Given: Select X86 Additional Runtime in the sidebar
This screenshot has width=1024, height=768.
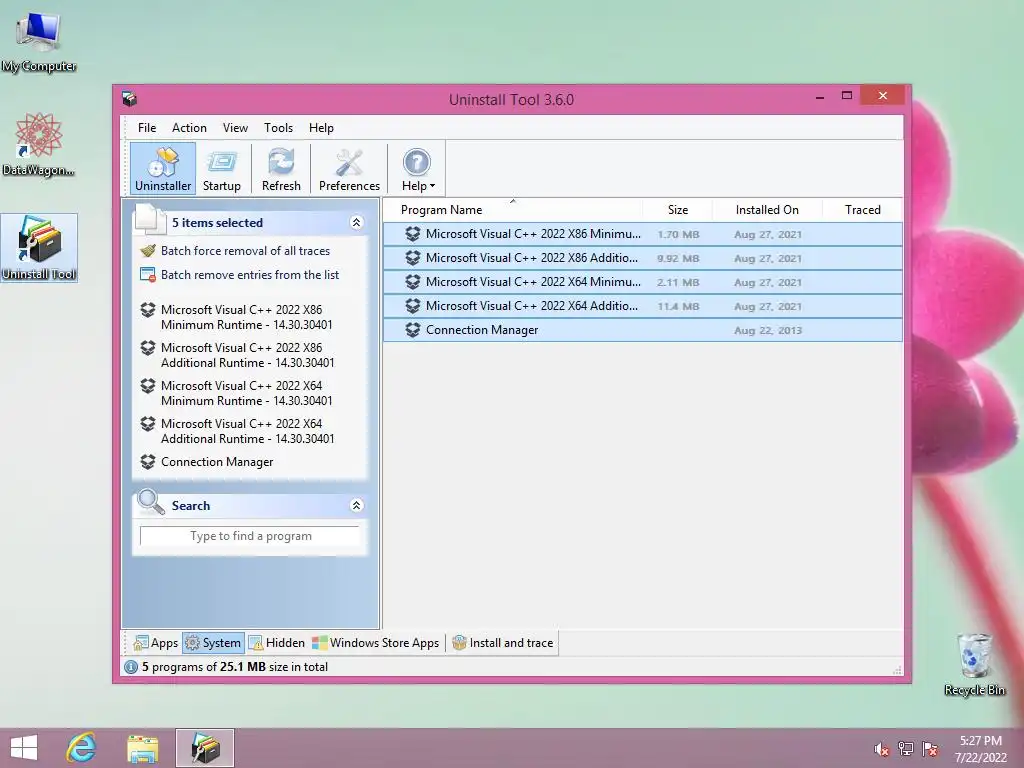Looking at the screenshot, I should [x=248, y=355].
